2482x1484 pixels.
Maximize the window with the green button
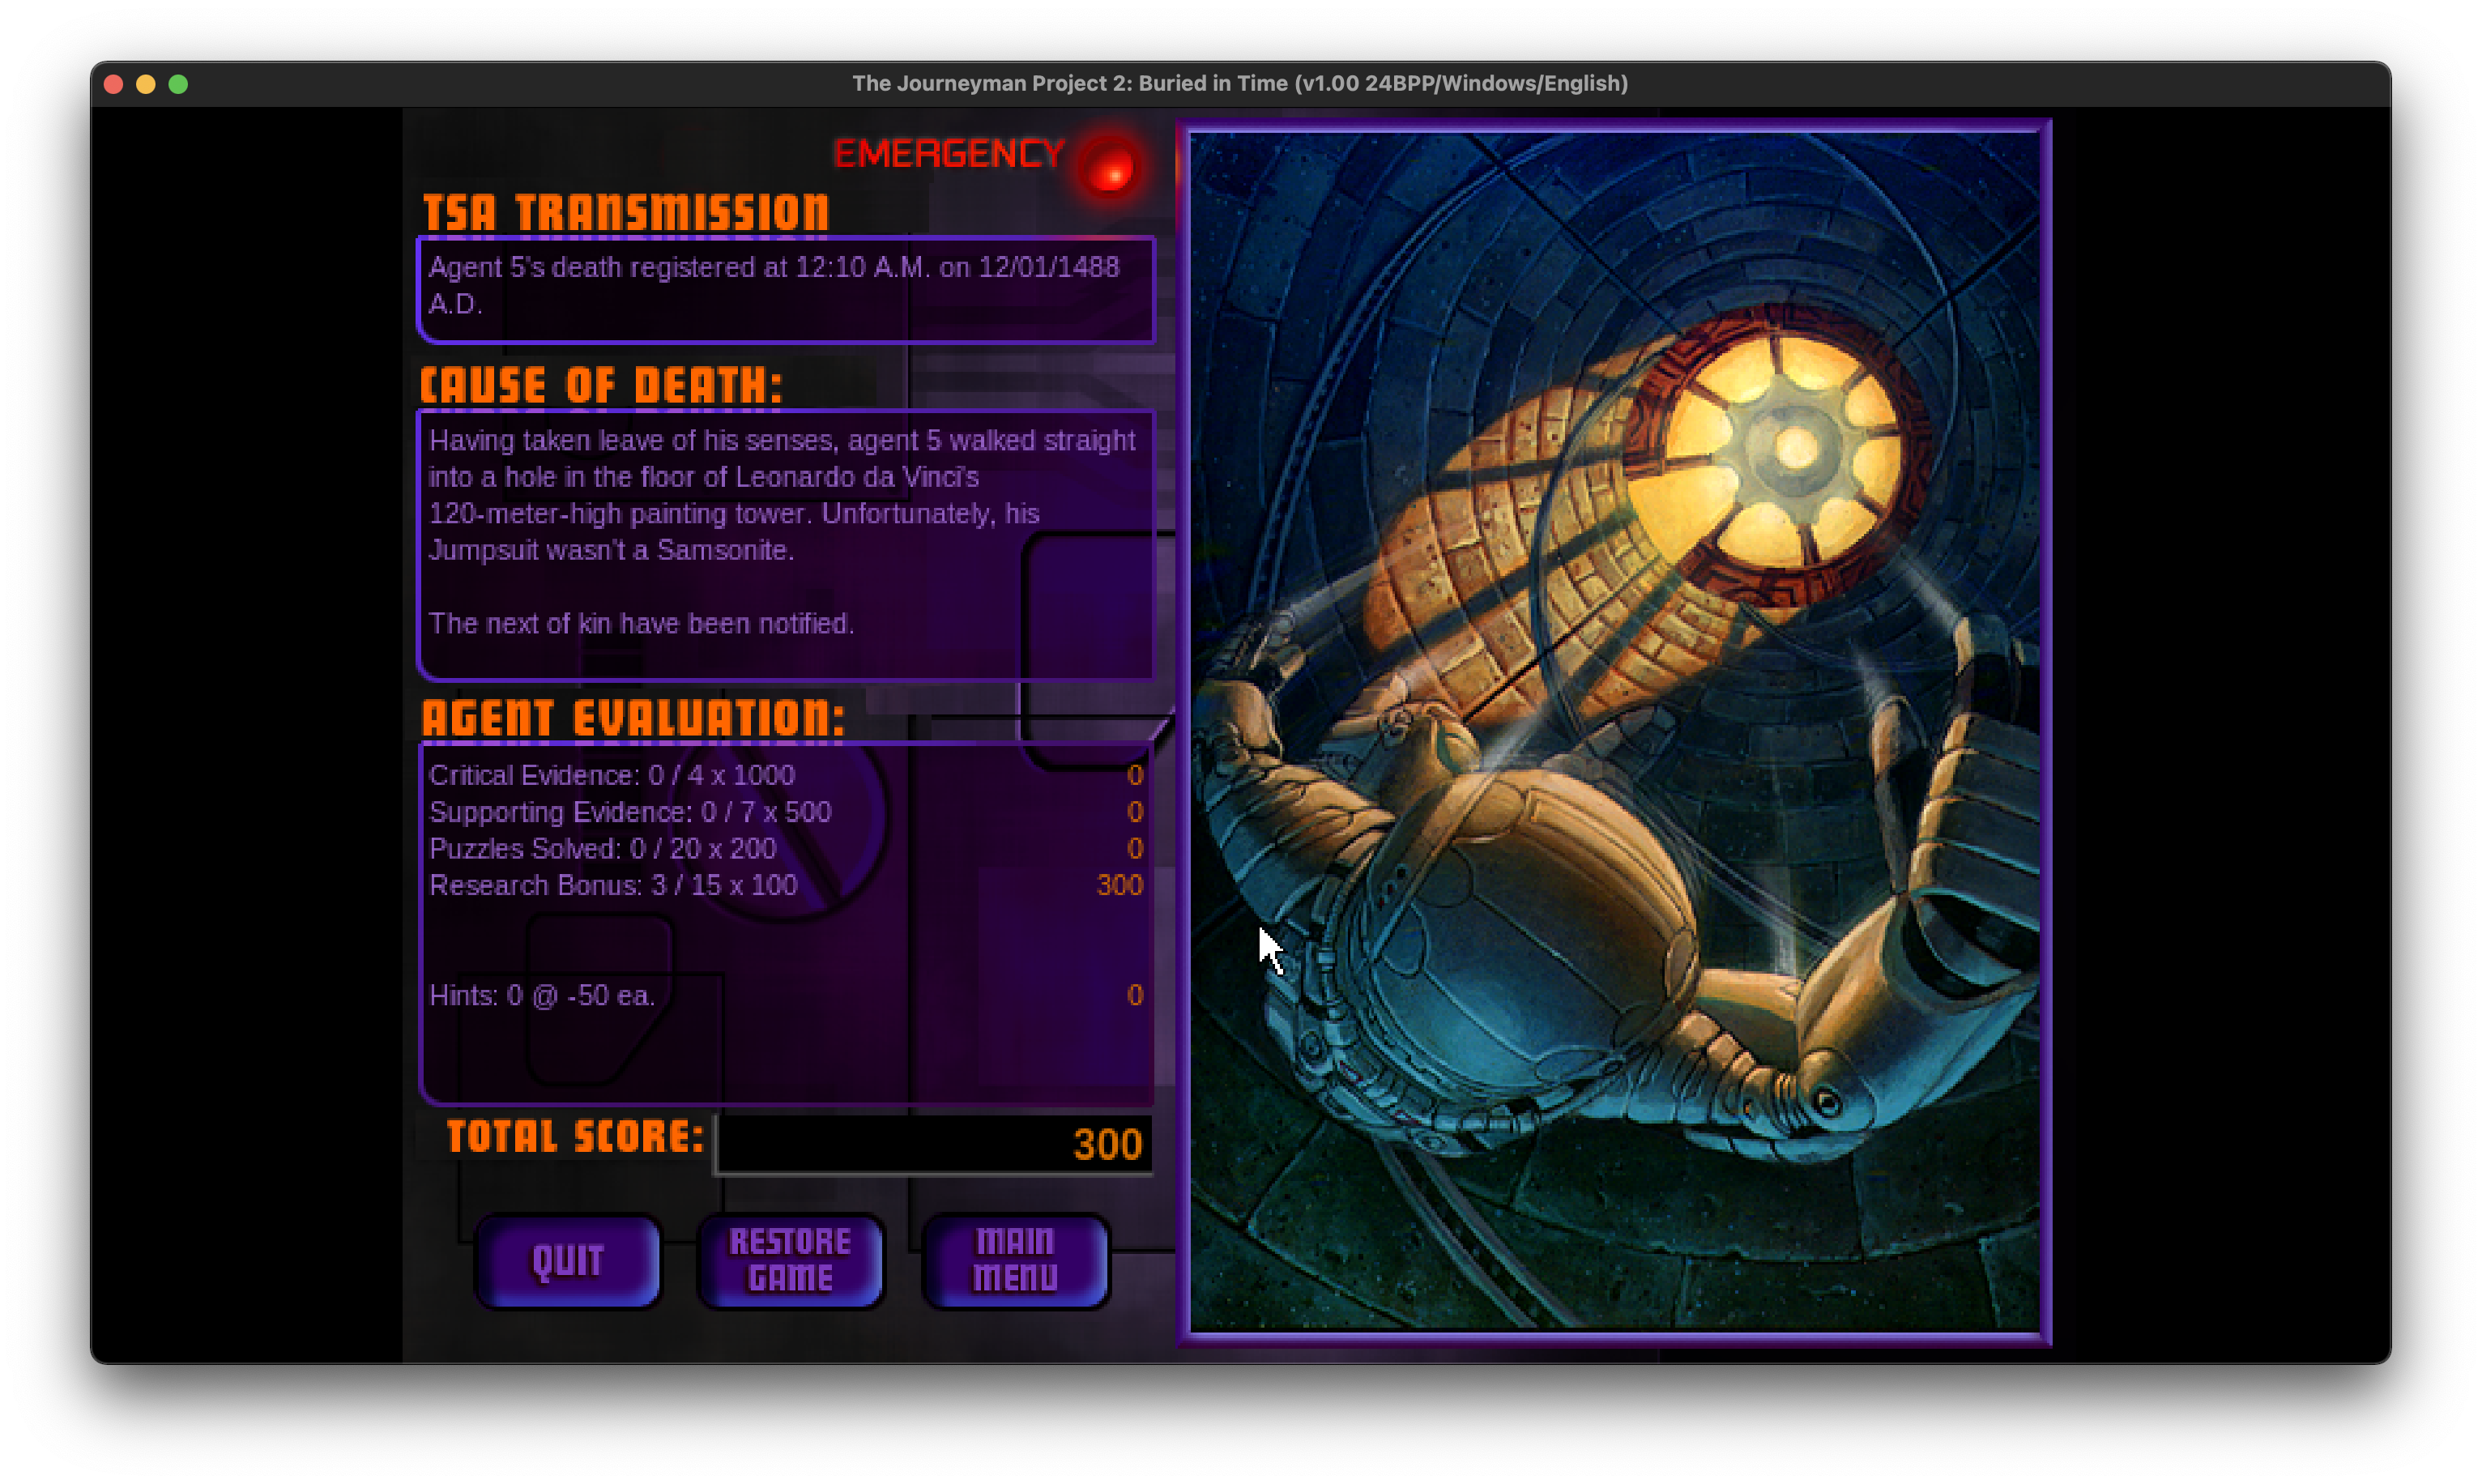pyautogui.click(x=178, y=85)
